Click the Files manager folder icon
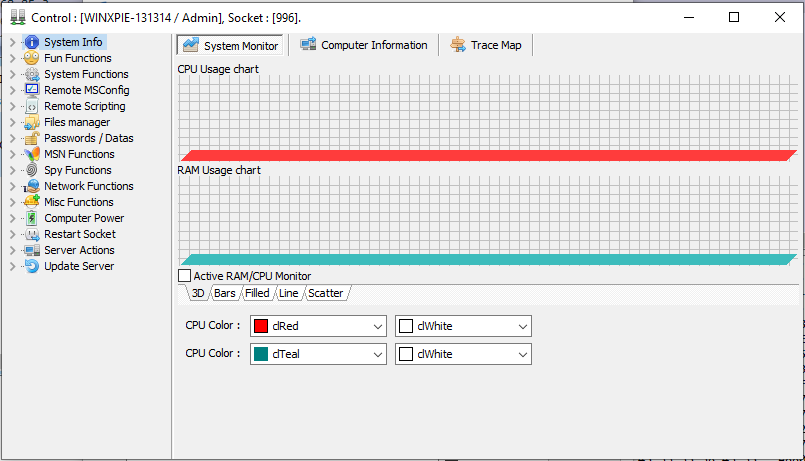The width and height of the screenshot is (805, 461). click(x=32, y=122)
